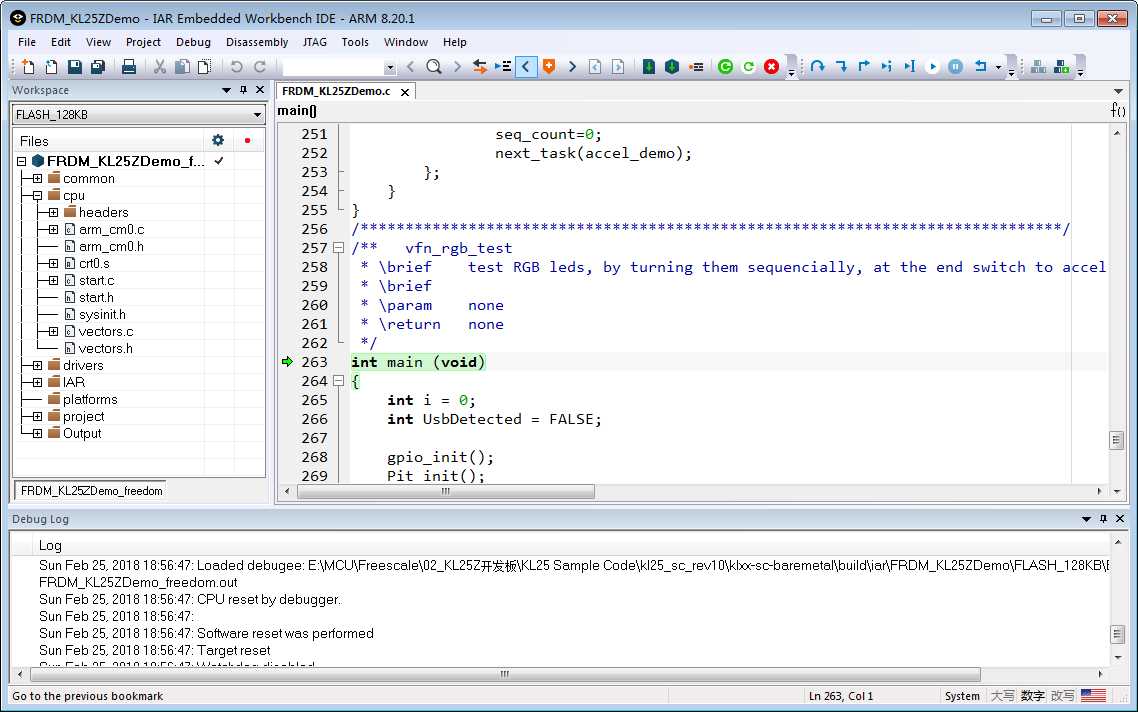Viewport: 1138px width, 712px height.
Task: Click the Go To line icon
Action: 503,67
